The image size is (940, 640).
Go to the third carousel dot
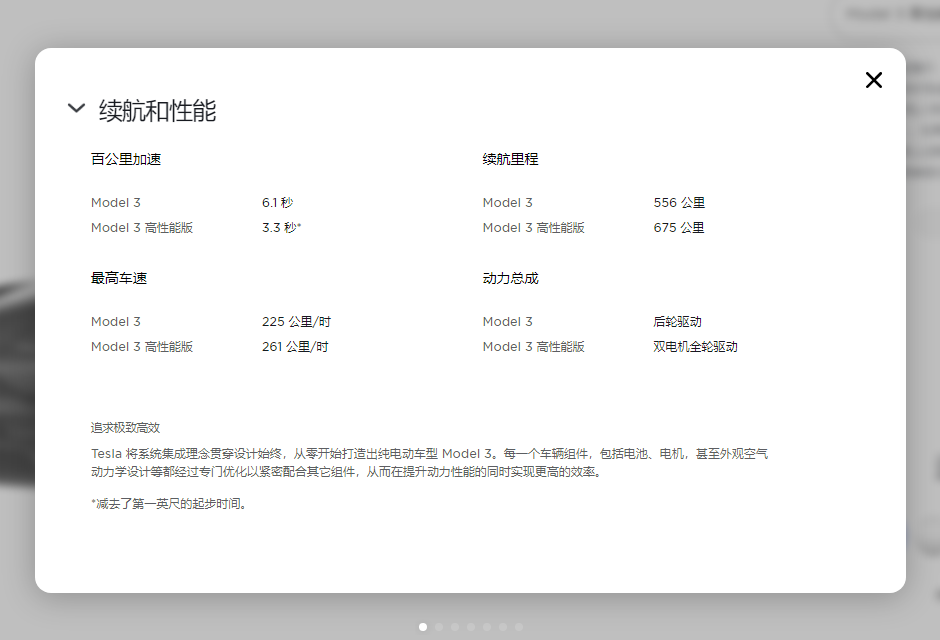(x=455, y=627)
